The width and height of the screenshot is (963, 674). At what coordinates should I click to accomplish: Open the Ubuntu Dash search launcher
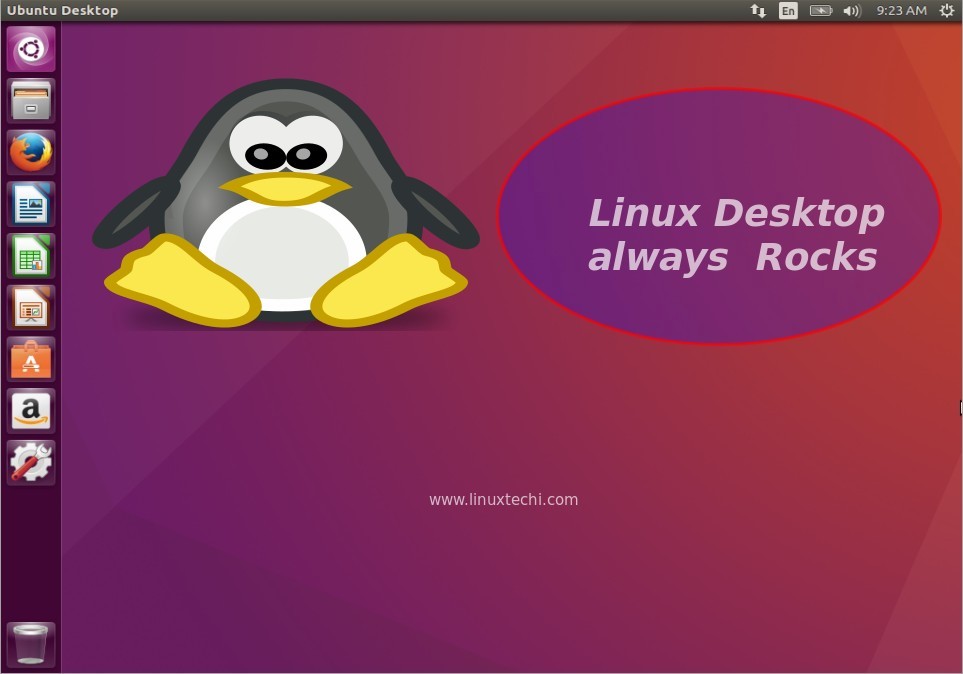pos(31,49)
